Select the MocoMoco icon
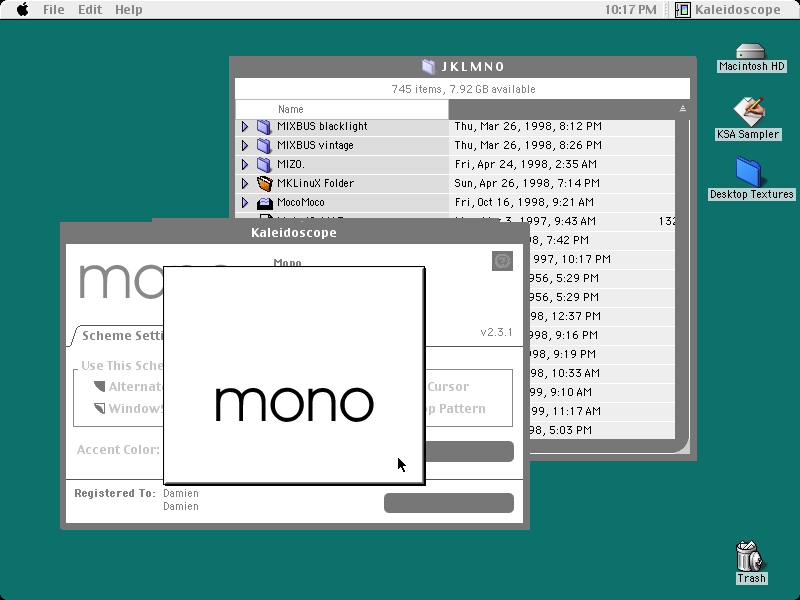The height and width of the screenshot is (600, 800). tap(264, 203)
